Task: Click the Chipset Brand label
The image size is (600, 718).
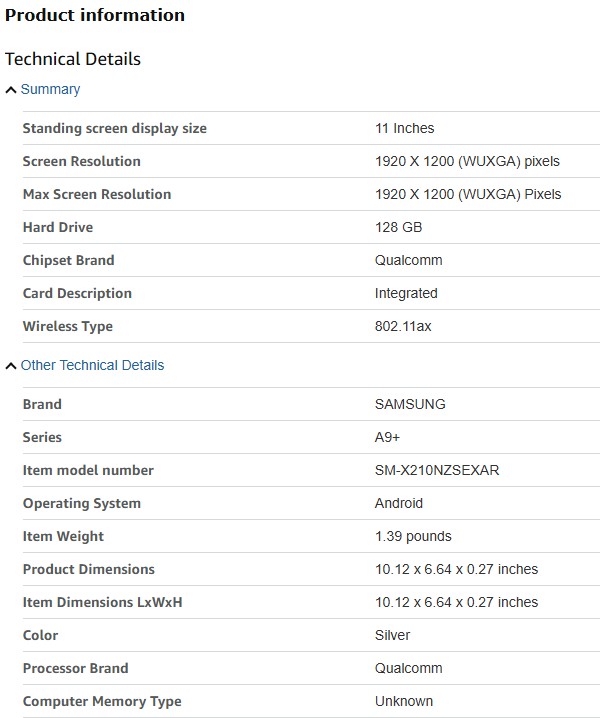Action: pos(69,260)
